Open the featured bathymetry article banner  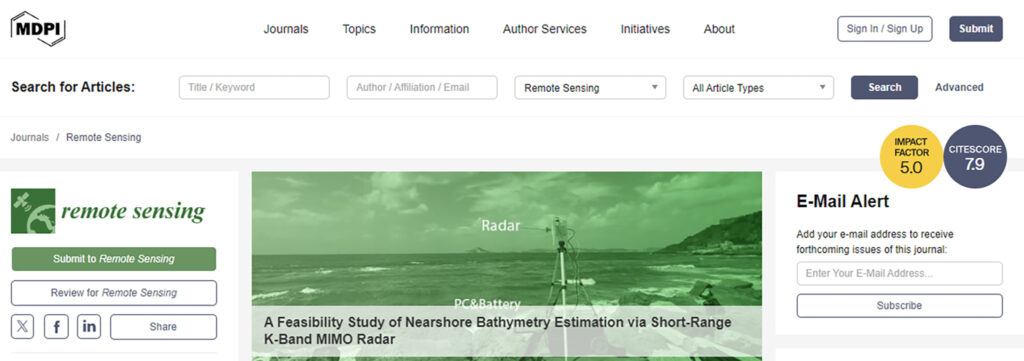507,266
